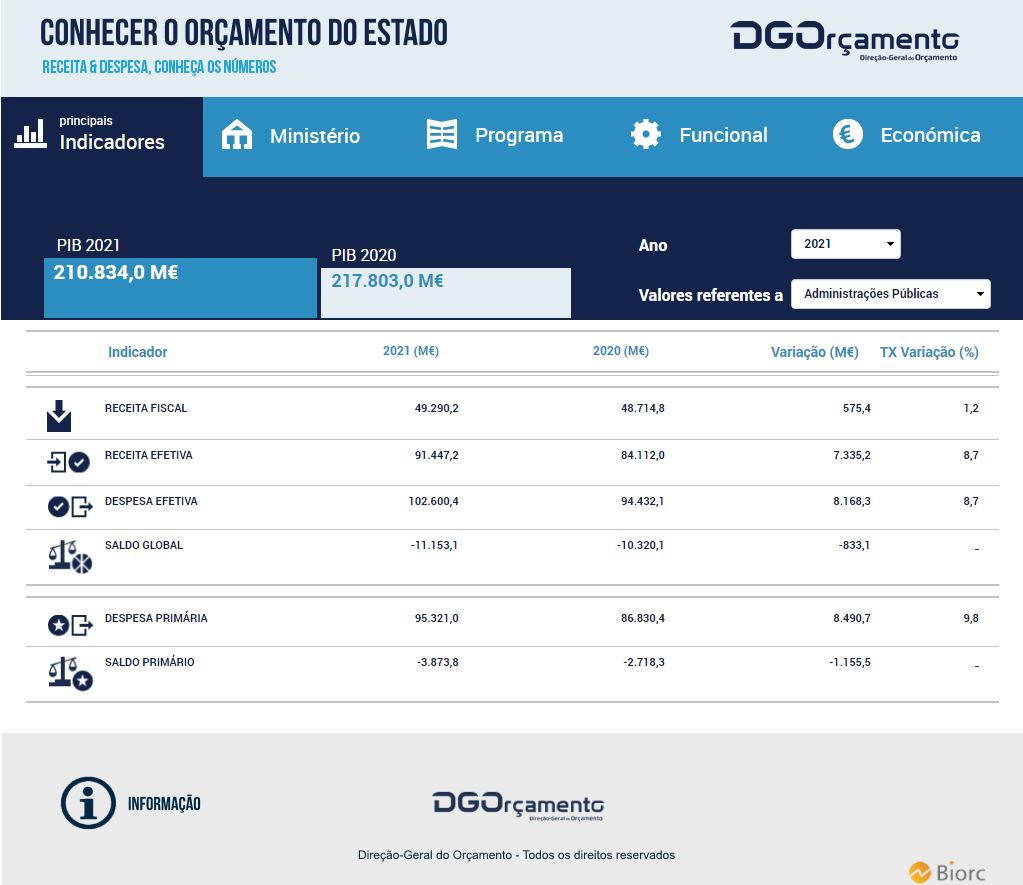Click the DGOrçamento logo in footer
1023x885 pixels.
click(x=518, y=805)
